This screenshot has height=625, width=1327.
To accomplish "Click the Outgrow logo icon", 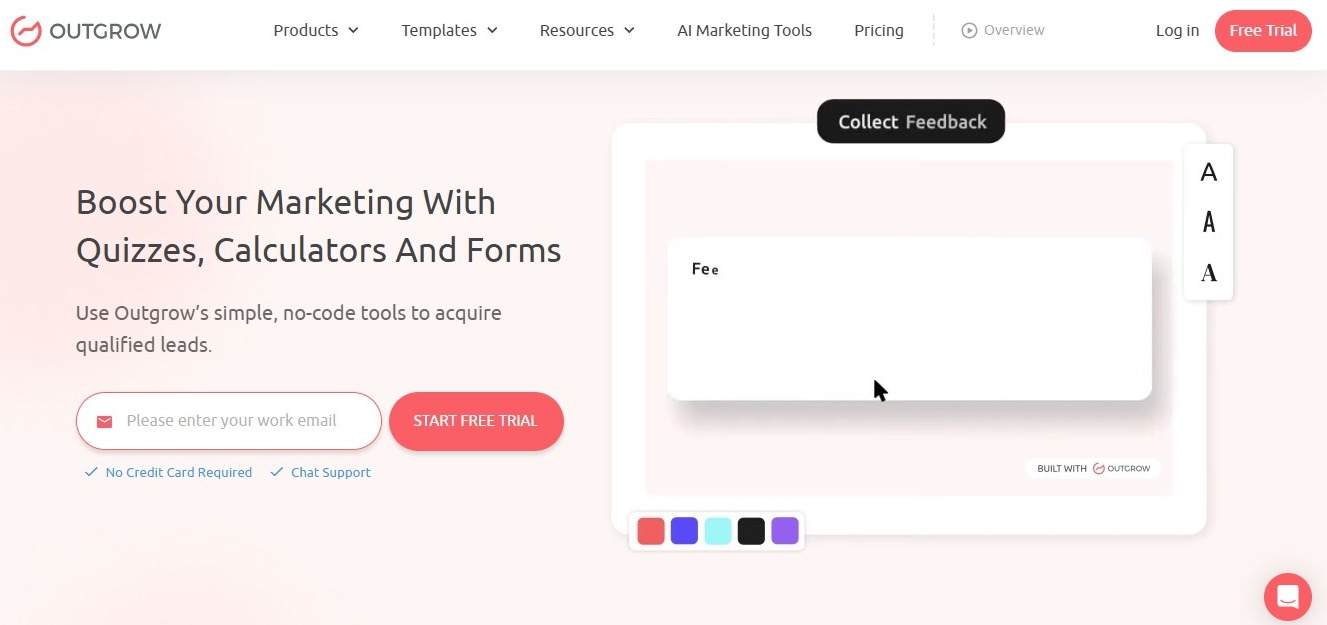I will pyautogui.click(x=26, y=31).
